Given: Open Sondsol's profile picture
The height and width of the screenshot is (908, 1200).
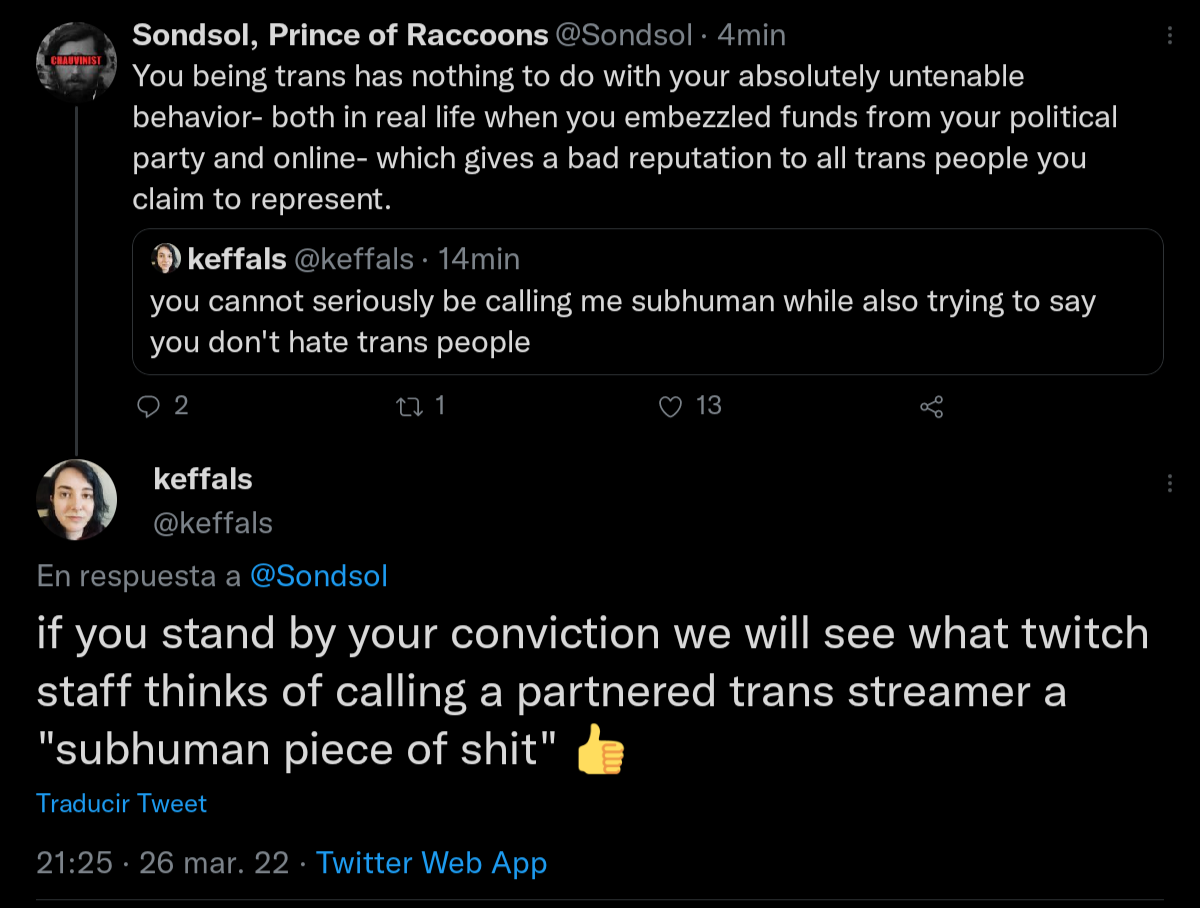Looking at the screenshot, I should click(x=77, y=62).
